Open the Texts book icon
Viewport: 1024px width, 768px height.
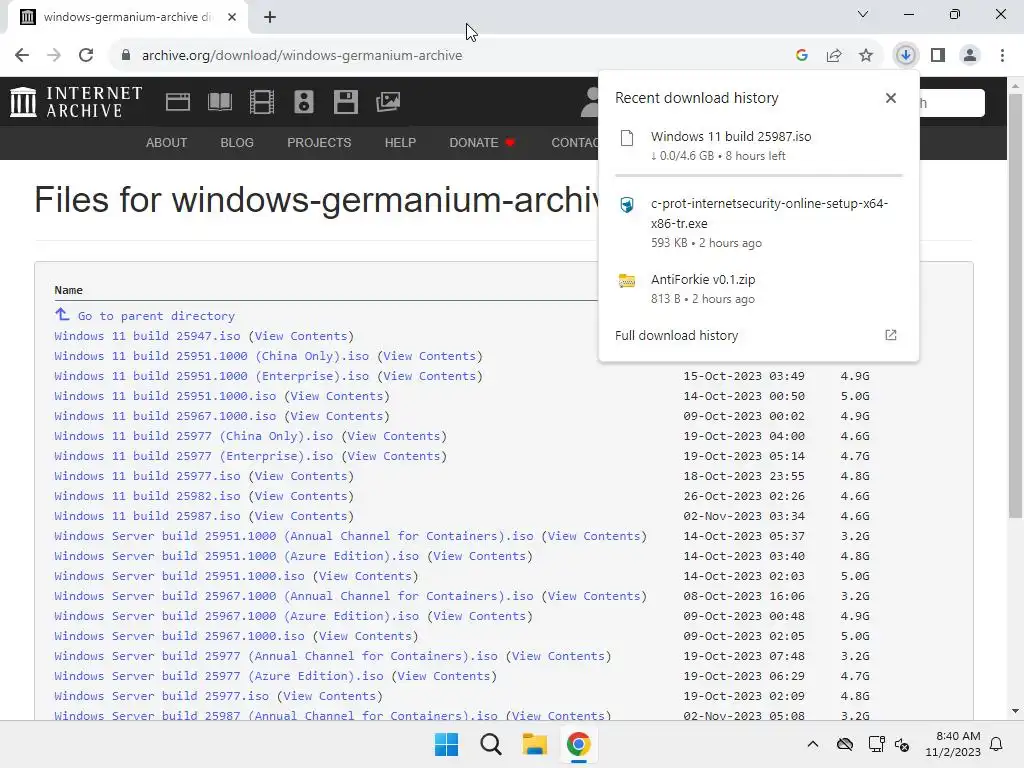219,102
